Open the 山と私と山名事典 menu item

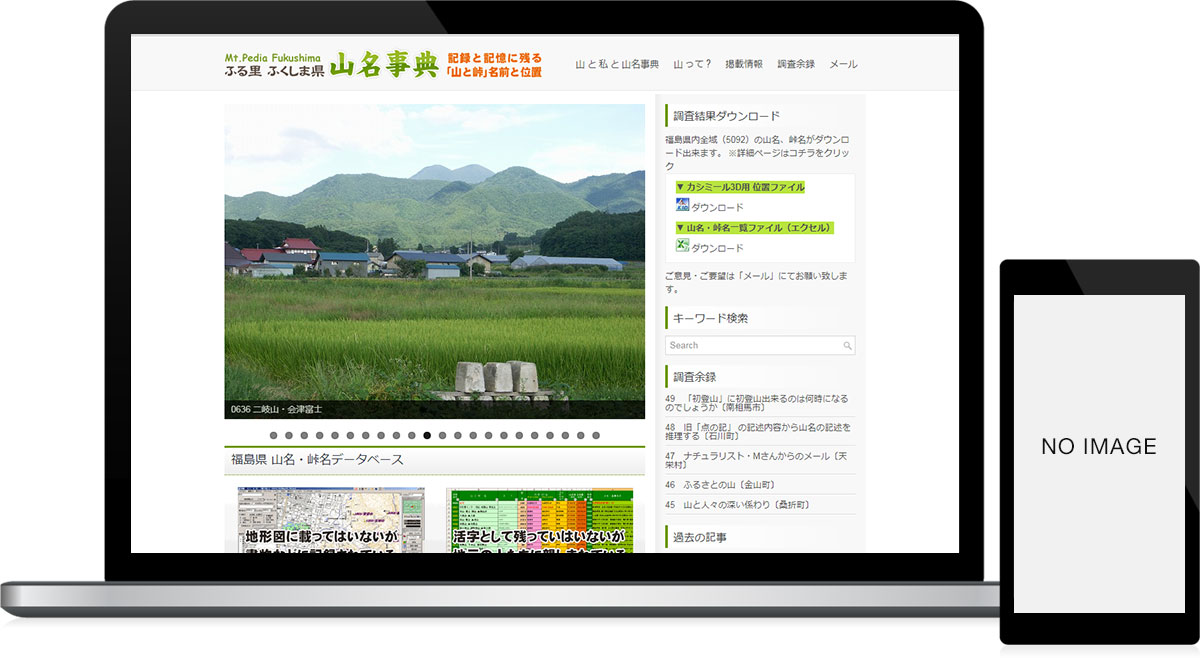(617, 64)
